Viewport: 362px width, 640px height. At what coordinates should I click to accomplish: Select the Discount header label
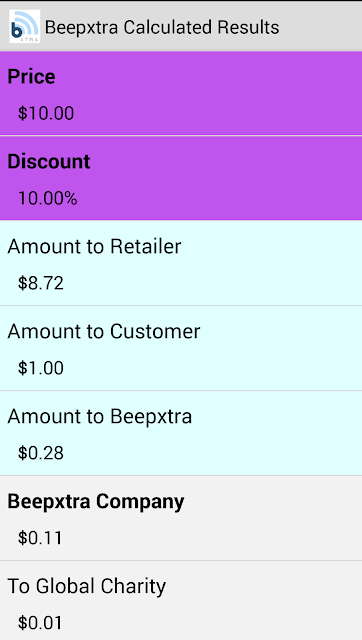tap(49, 162)
